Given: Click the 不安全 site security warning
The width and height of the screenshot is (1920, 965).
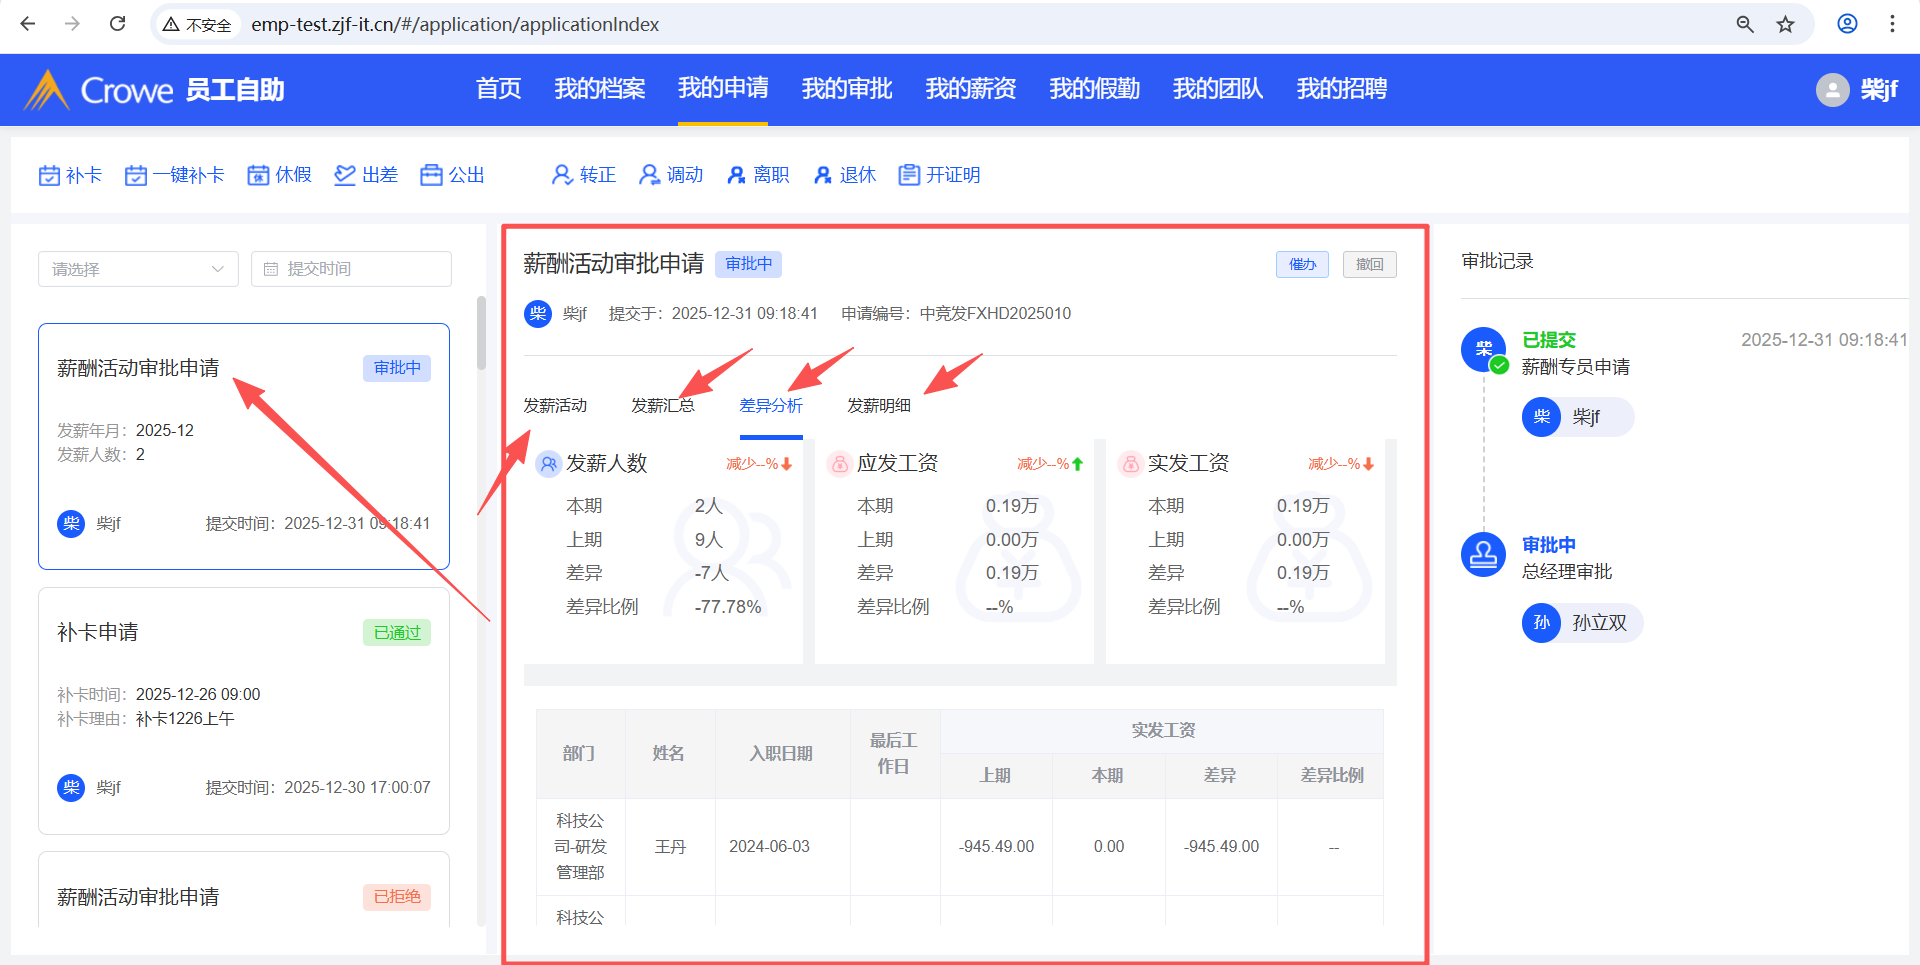Looking at the screenshot, I should tap(198, 24).
